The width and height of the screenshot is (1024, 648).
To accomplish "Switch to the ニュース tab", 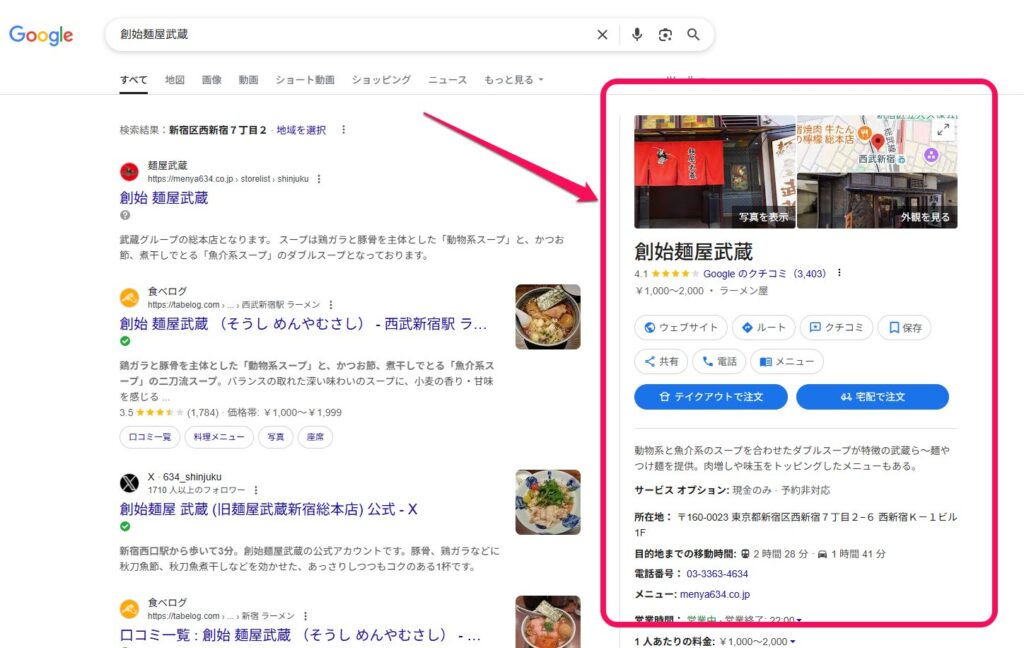I will pyautogui.click(x=447, y=80).
